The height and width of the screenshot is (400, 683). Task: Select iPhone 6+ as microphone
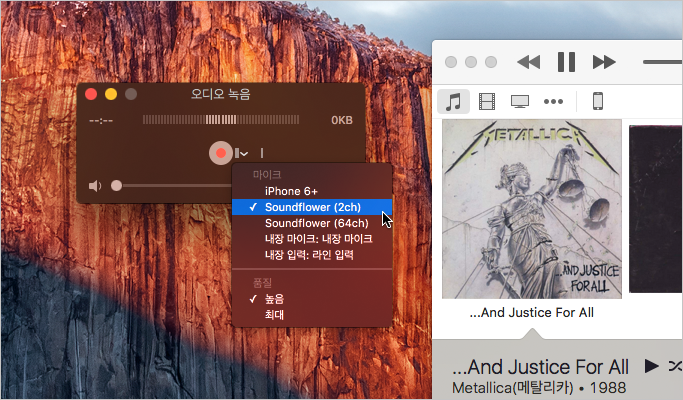312,191
